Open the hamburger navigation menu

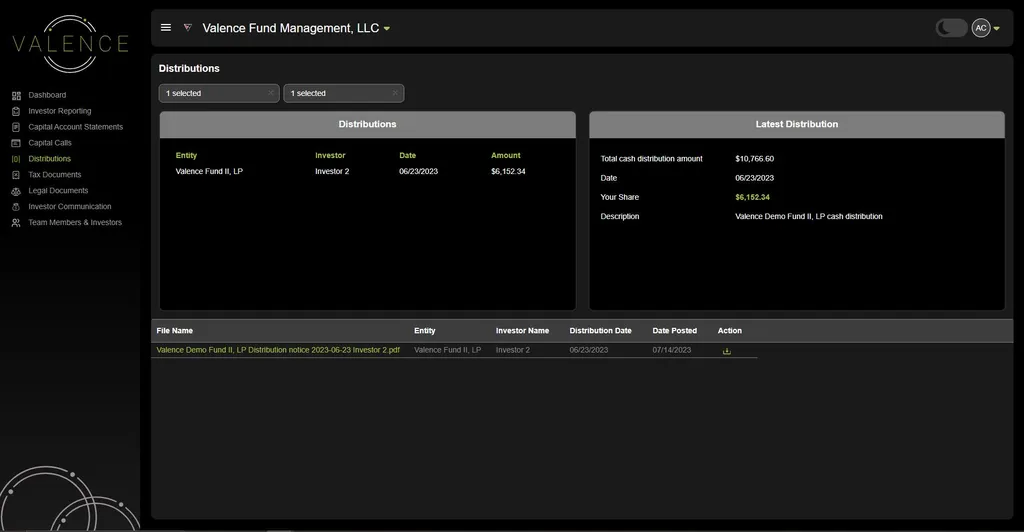tap(166, 28)
